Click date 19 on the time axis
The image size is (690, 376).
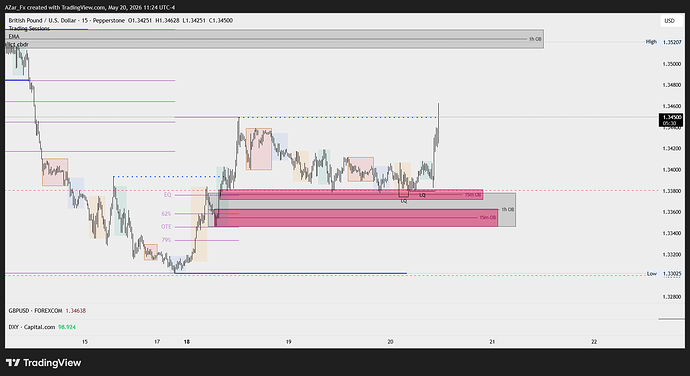289,342
